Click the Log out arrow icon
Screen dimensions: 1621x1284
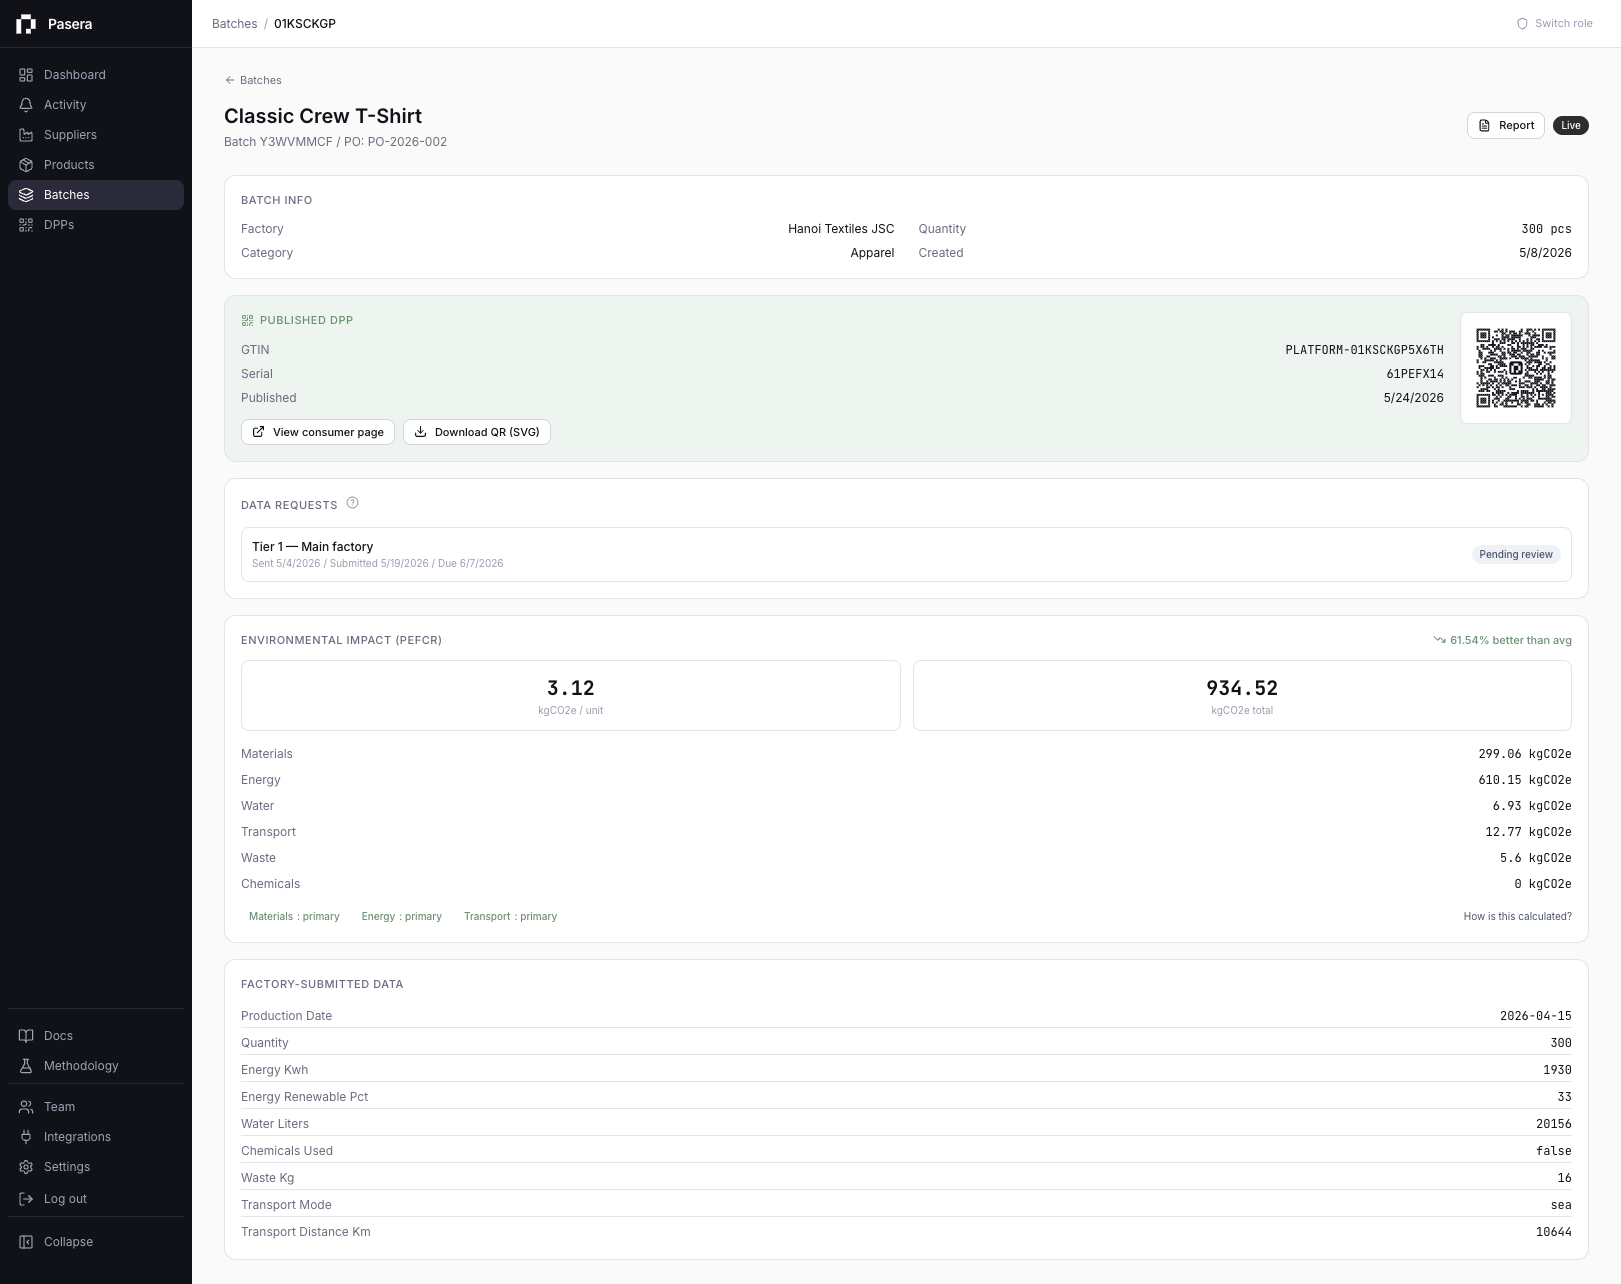tap(26, 1199)
